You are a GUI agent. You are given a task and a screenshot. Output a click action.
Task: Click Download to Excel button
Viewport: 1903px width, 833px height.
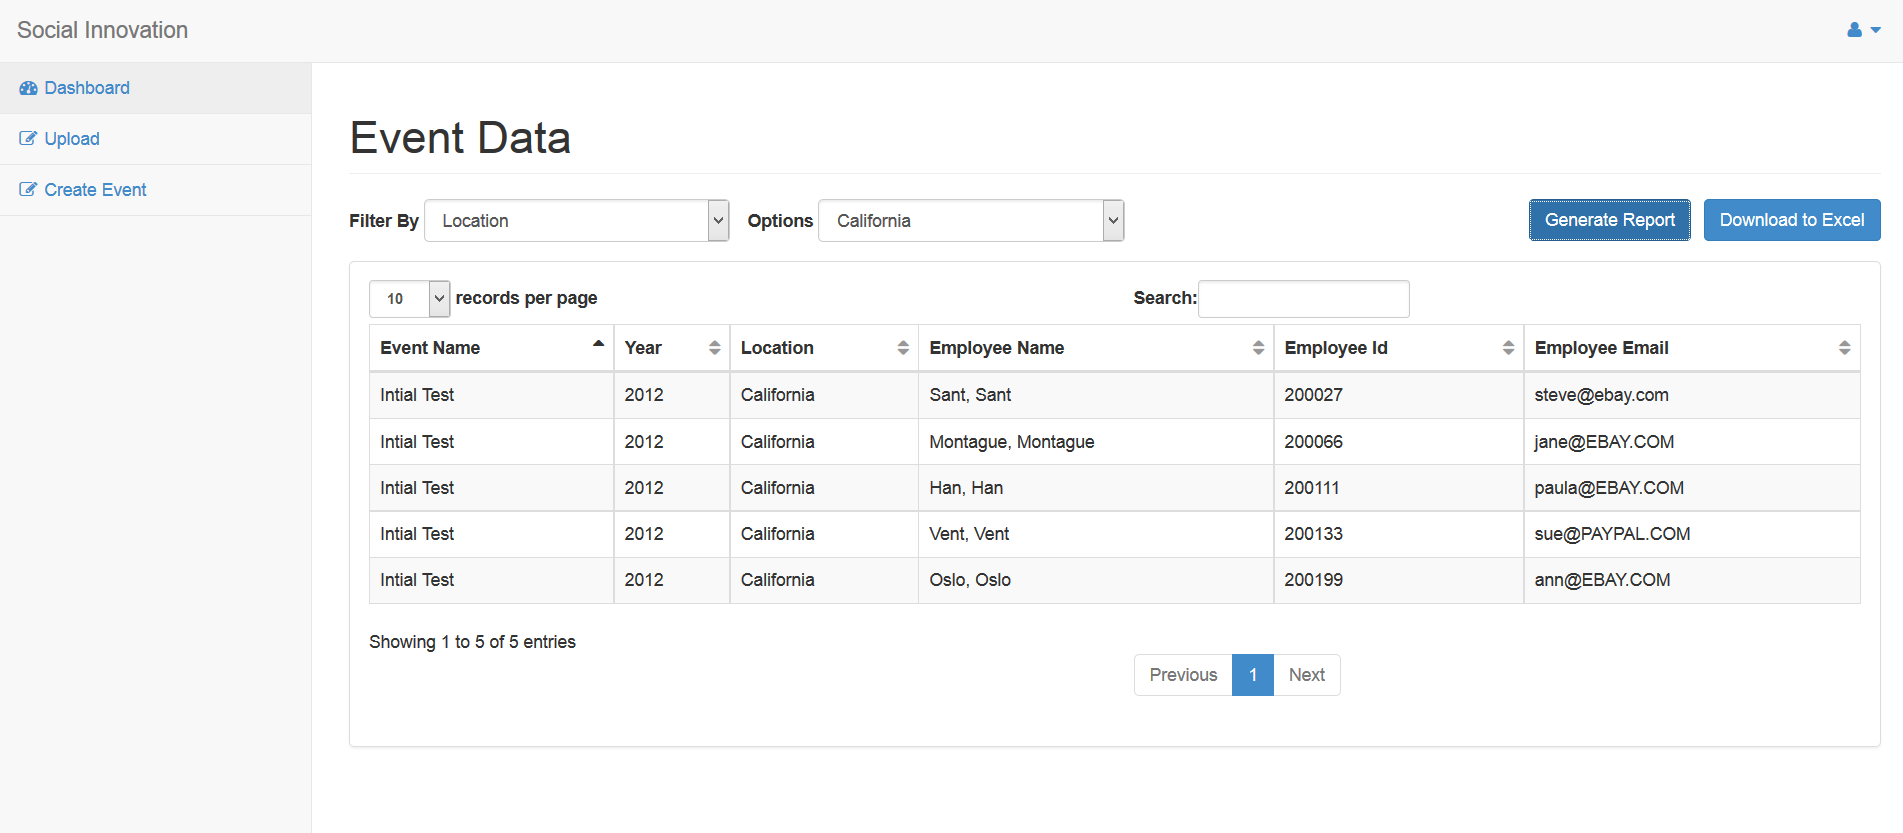click(x=1792, y=220)
